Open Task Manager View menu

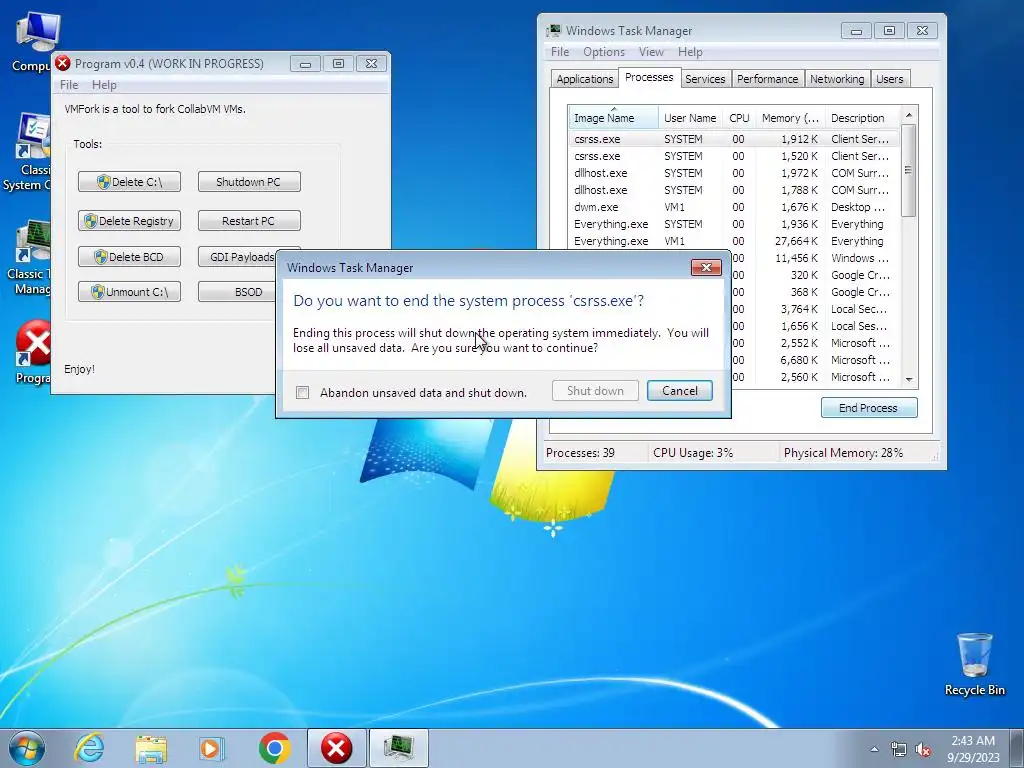[651, 52]
